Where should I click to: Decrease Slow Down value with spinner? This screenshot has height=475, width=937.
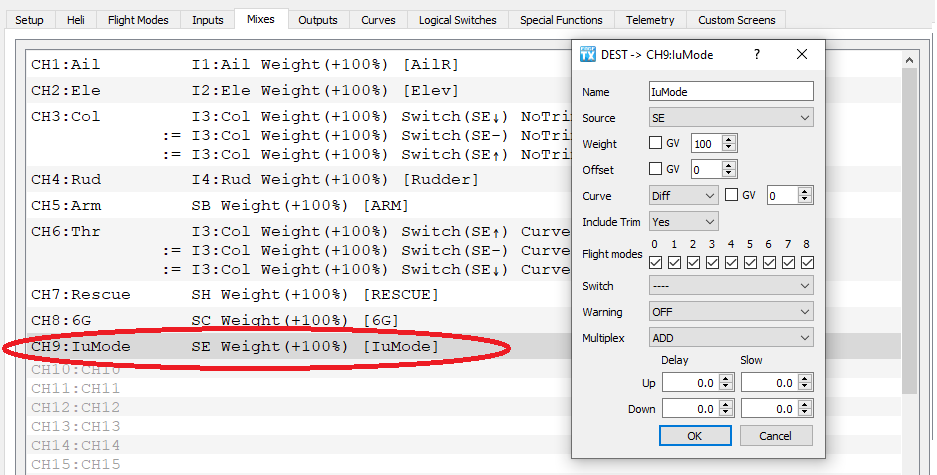(806, 413)
